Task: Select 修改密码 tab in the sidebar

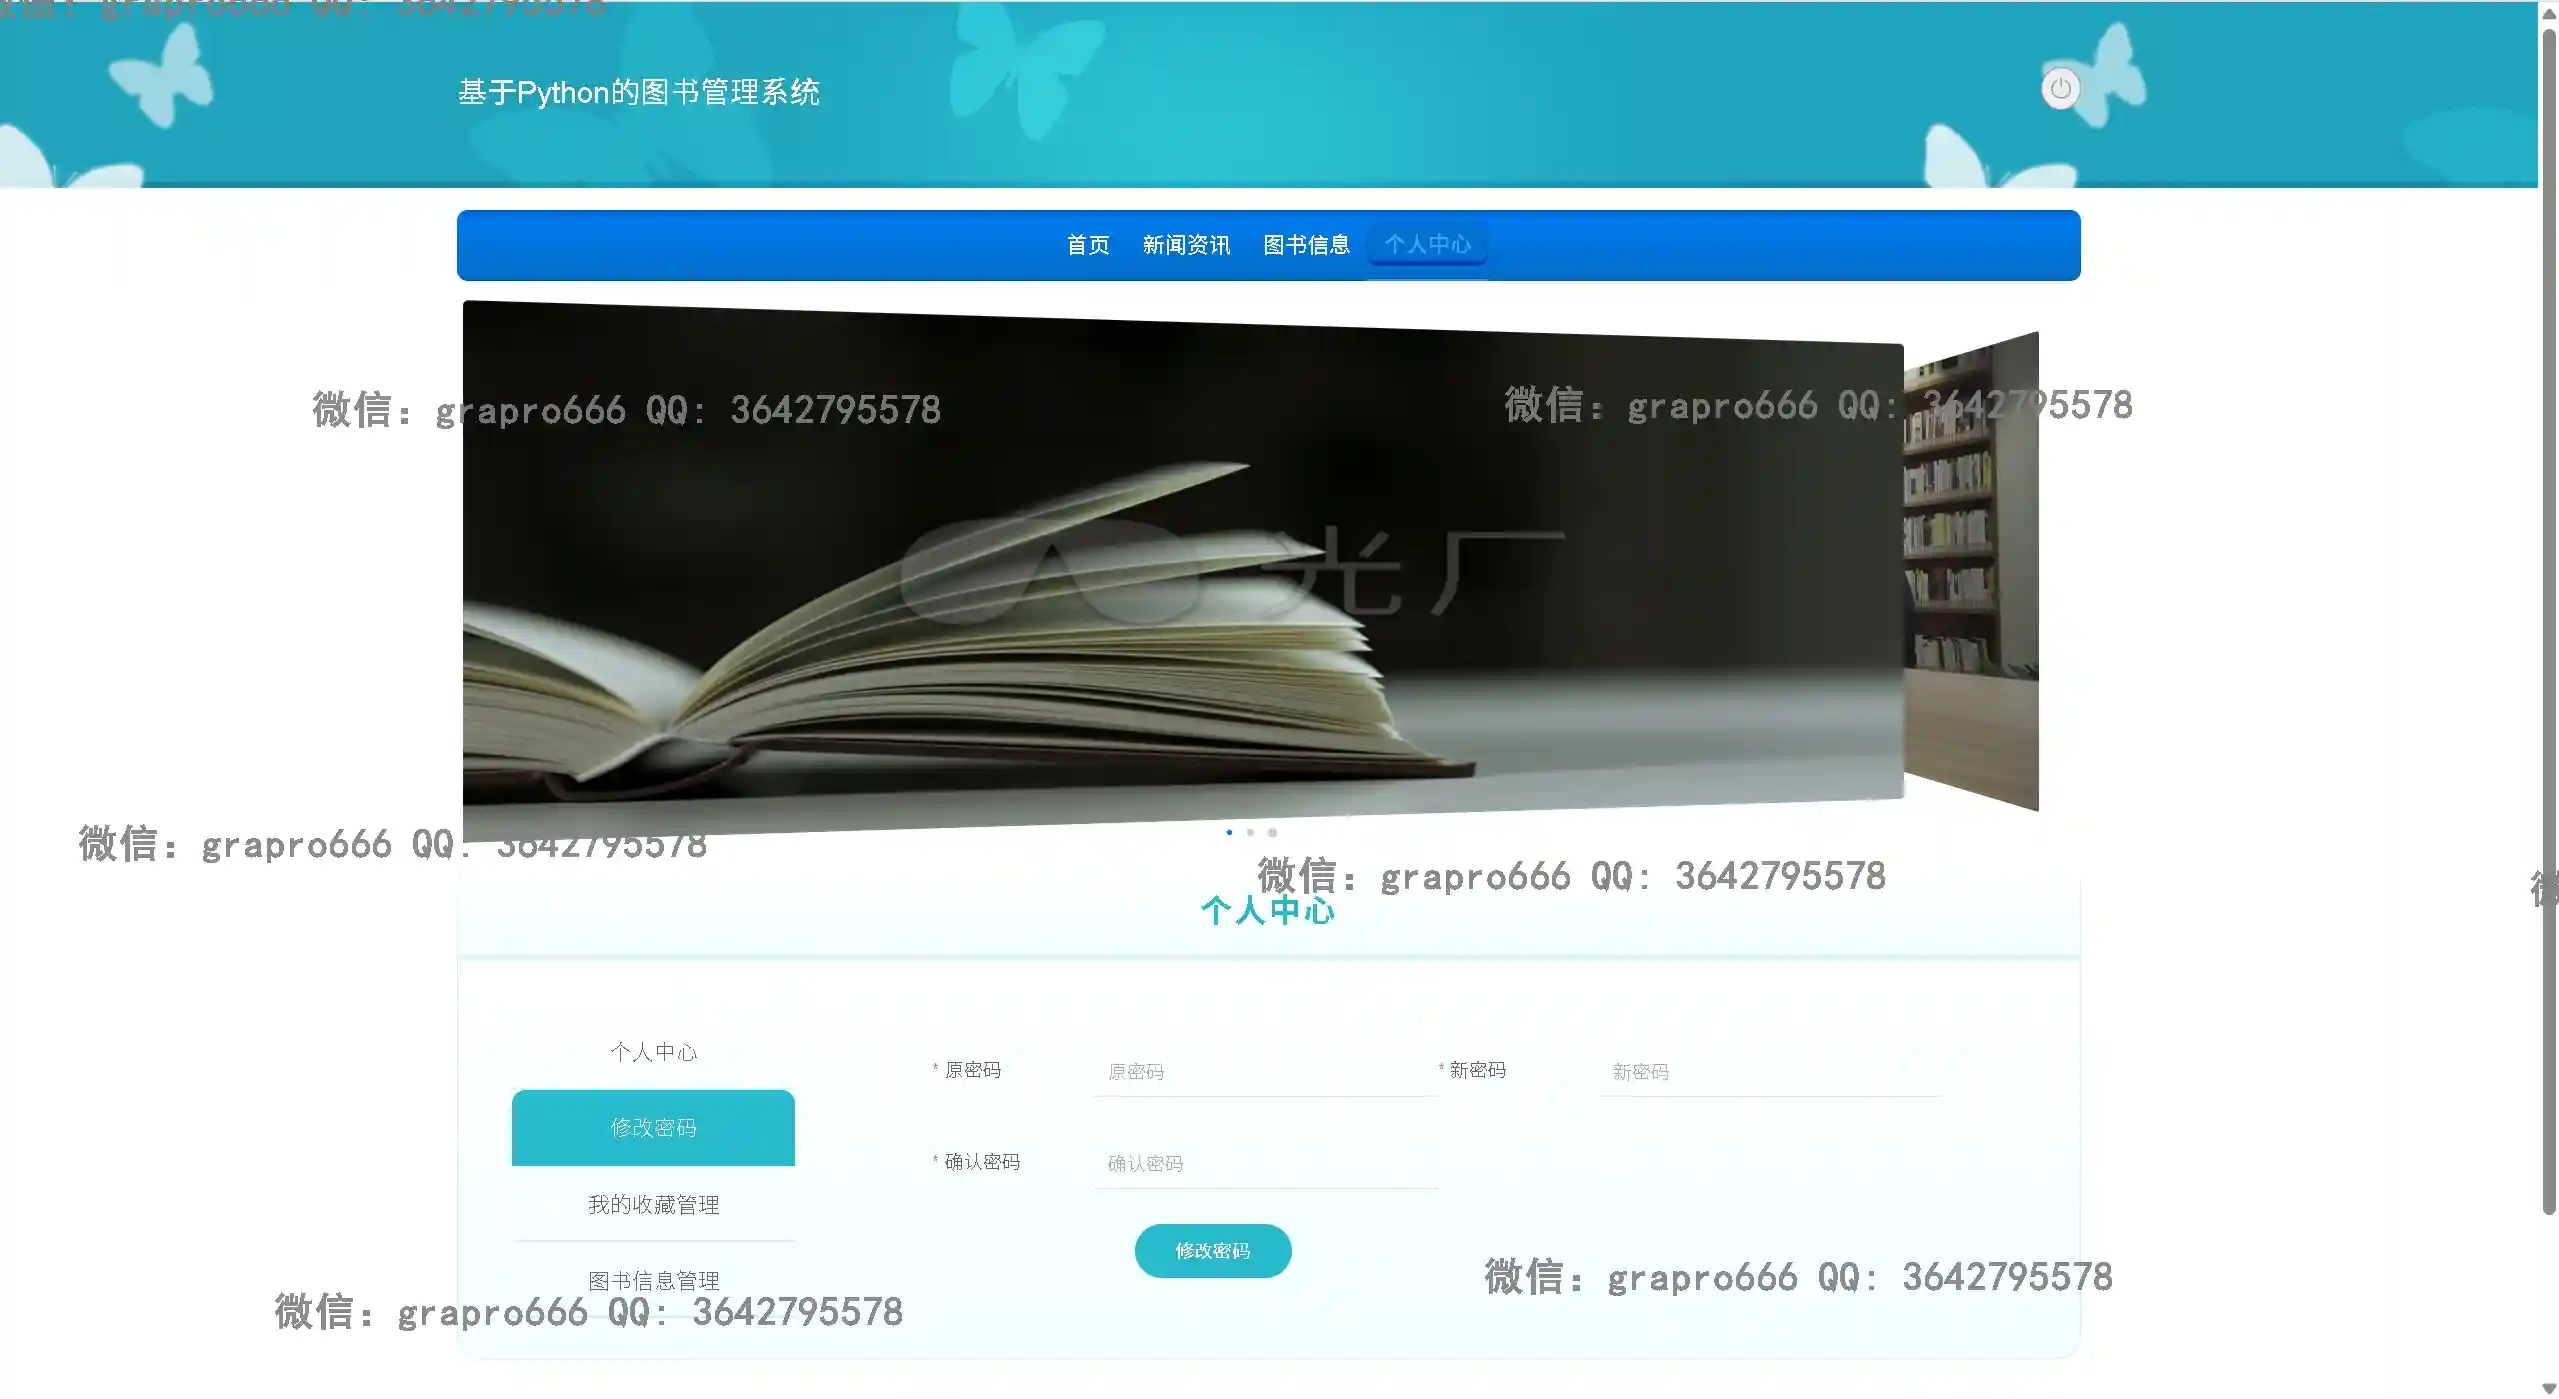Action: [x=653, y=1128]
